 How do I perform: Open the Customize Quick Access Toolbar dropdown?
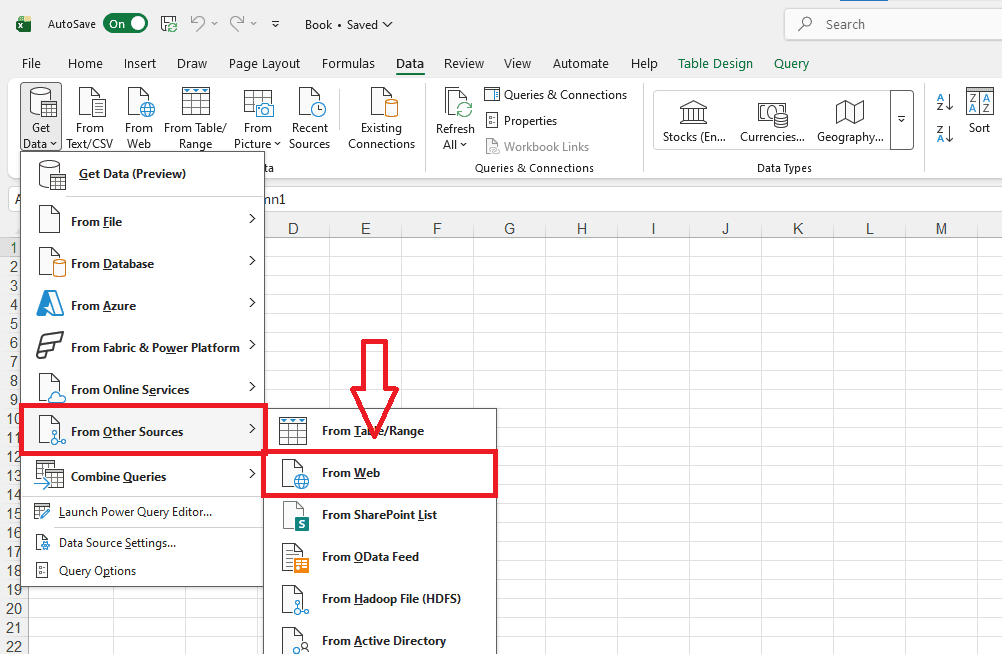(x=275, y=24)
